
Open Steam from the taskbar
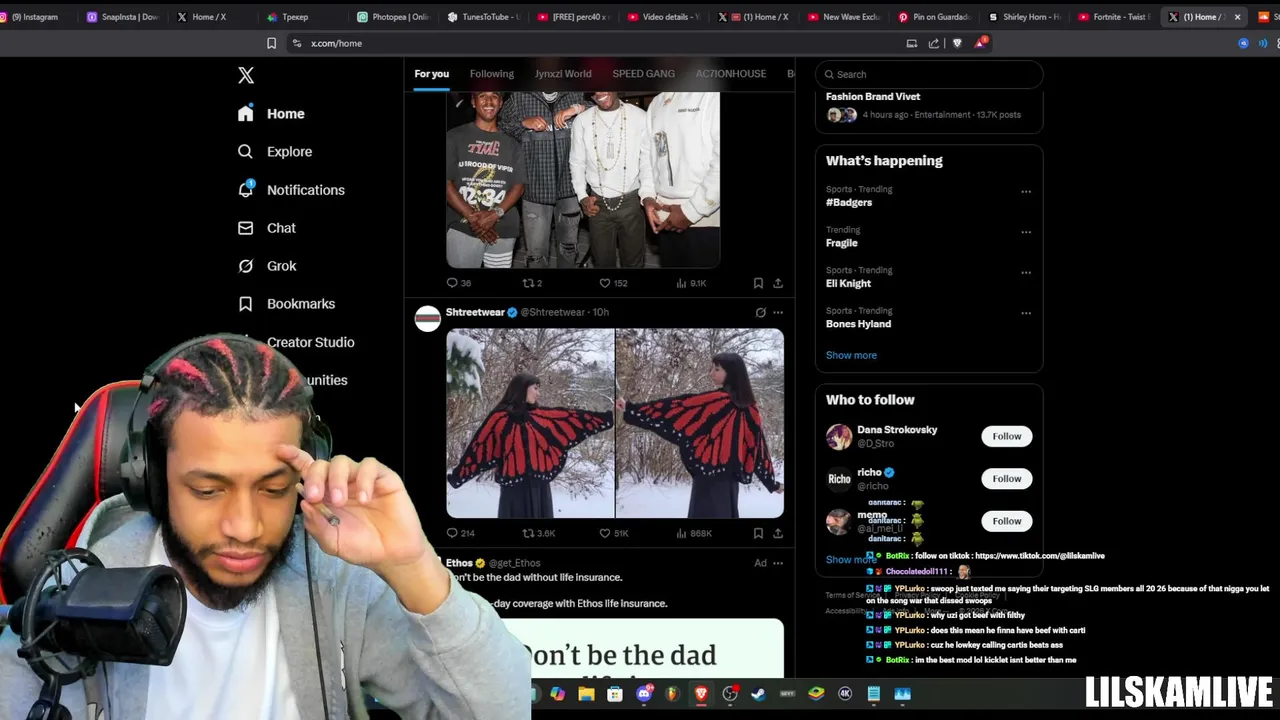pos(759,694)
